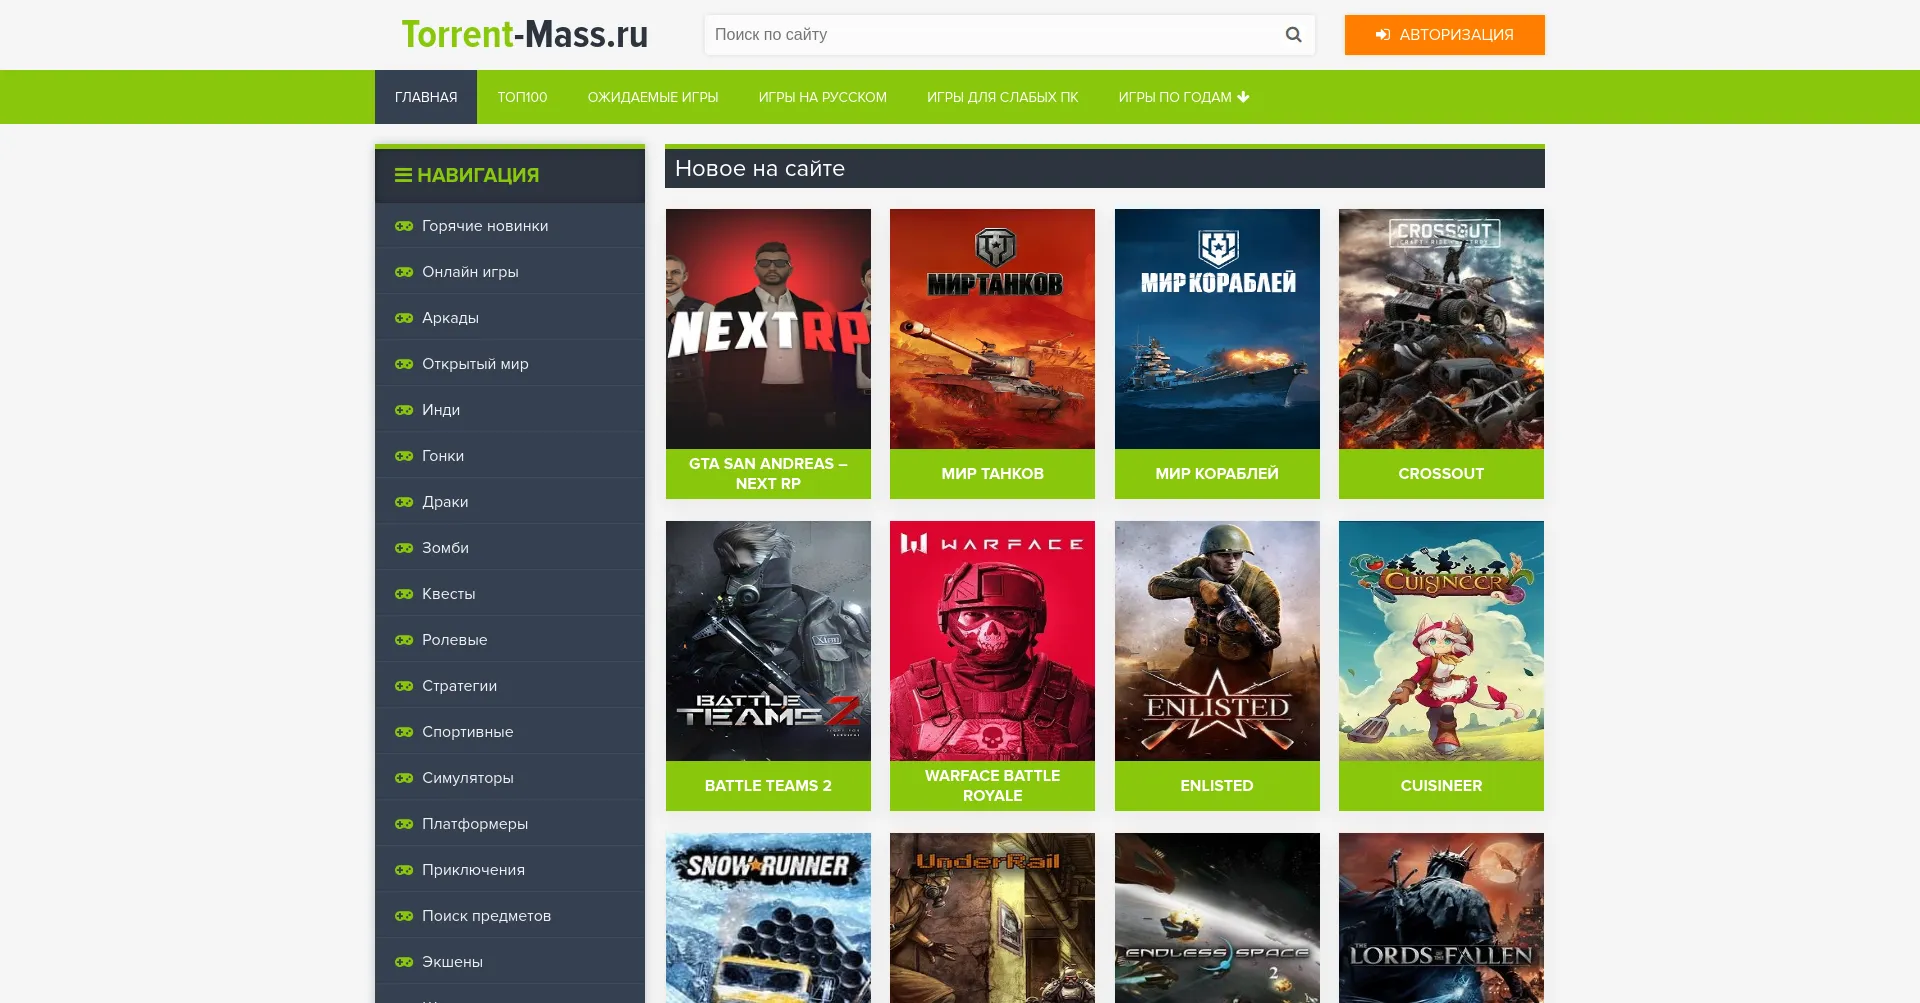
Task: Open Квесты category link
Action: click(510, 594)
